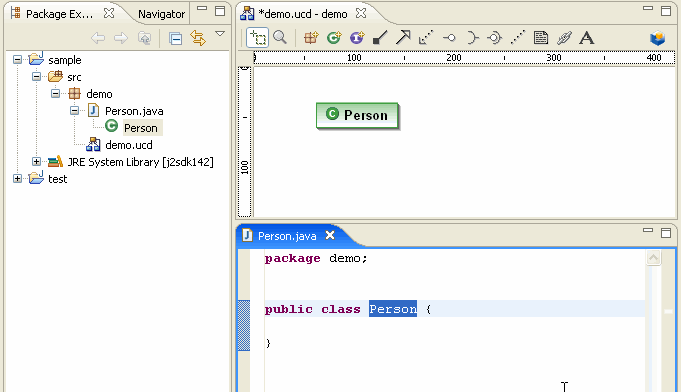This screenshot has width=681, height=392.
Task: Maximize the Package Explorer panel
Action: tap(220, 11)
